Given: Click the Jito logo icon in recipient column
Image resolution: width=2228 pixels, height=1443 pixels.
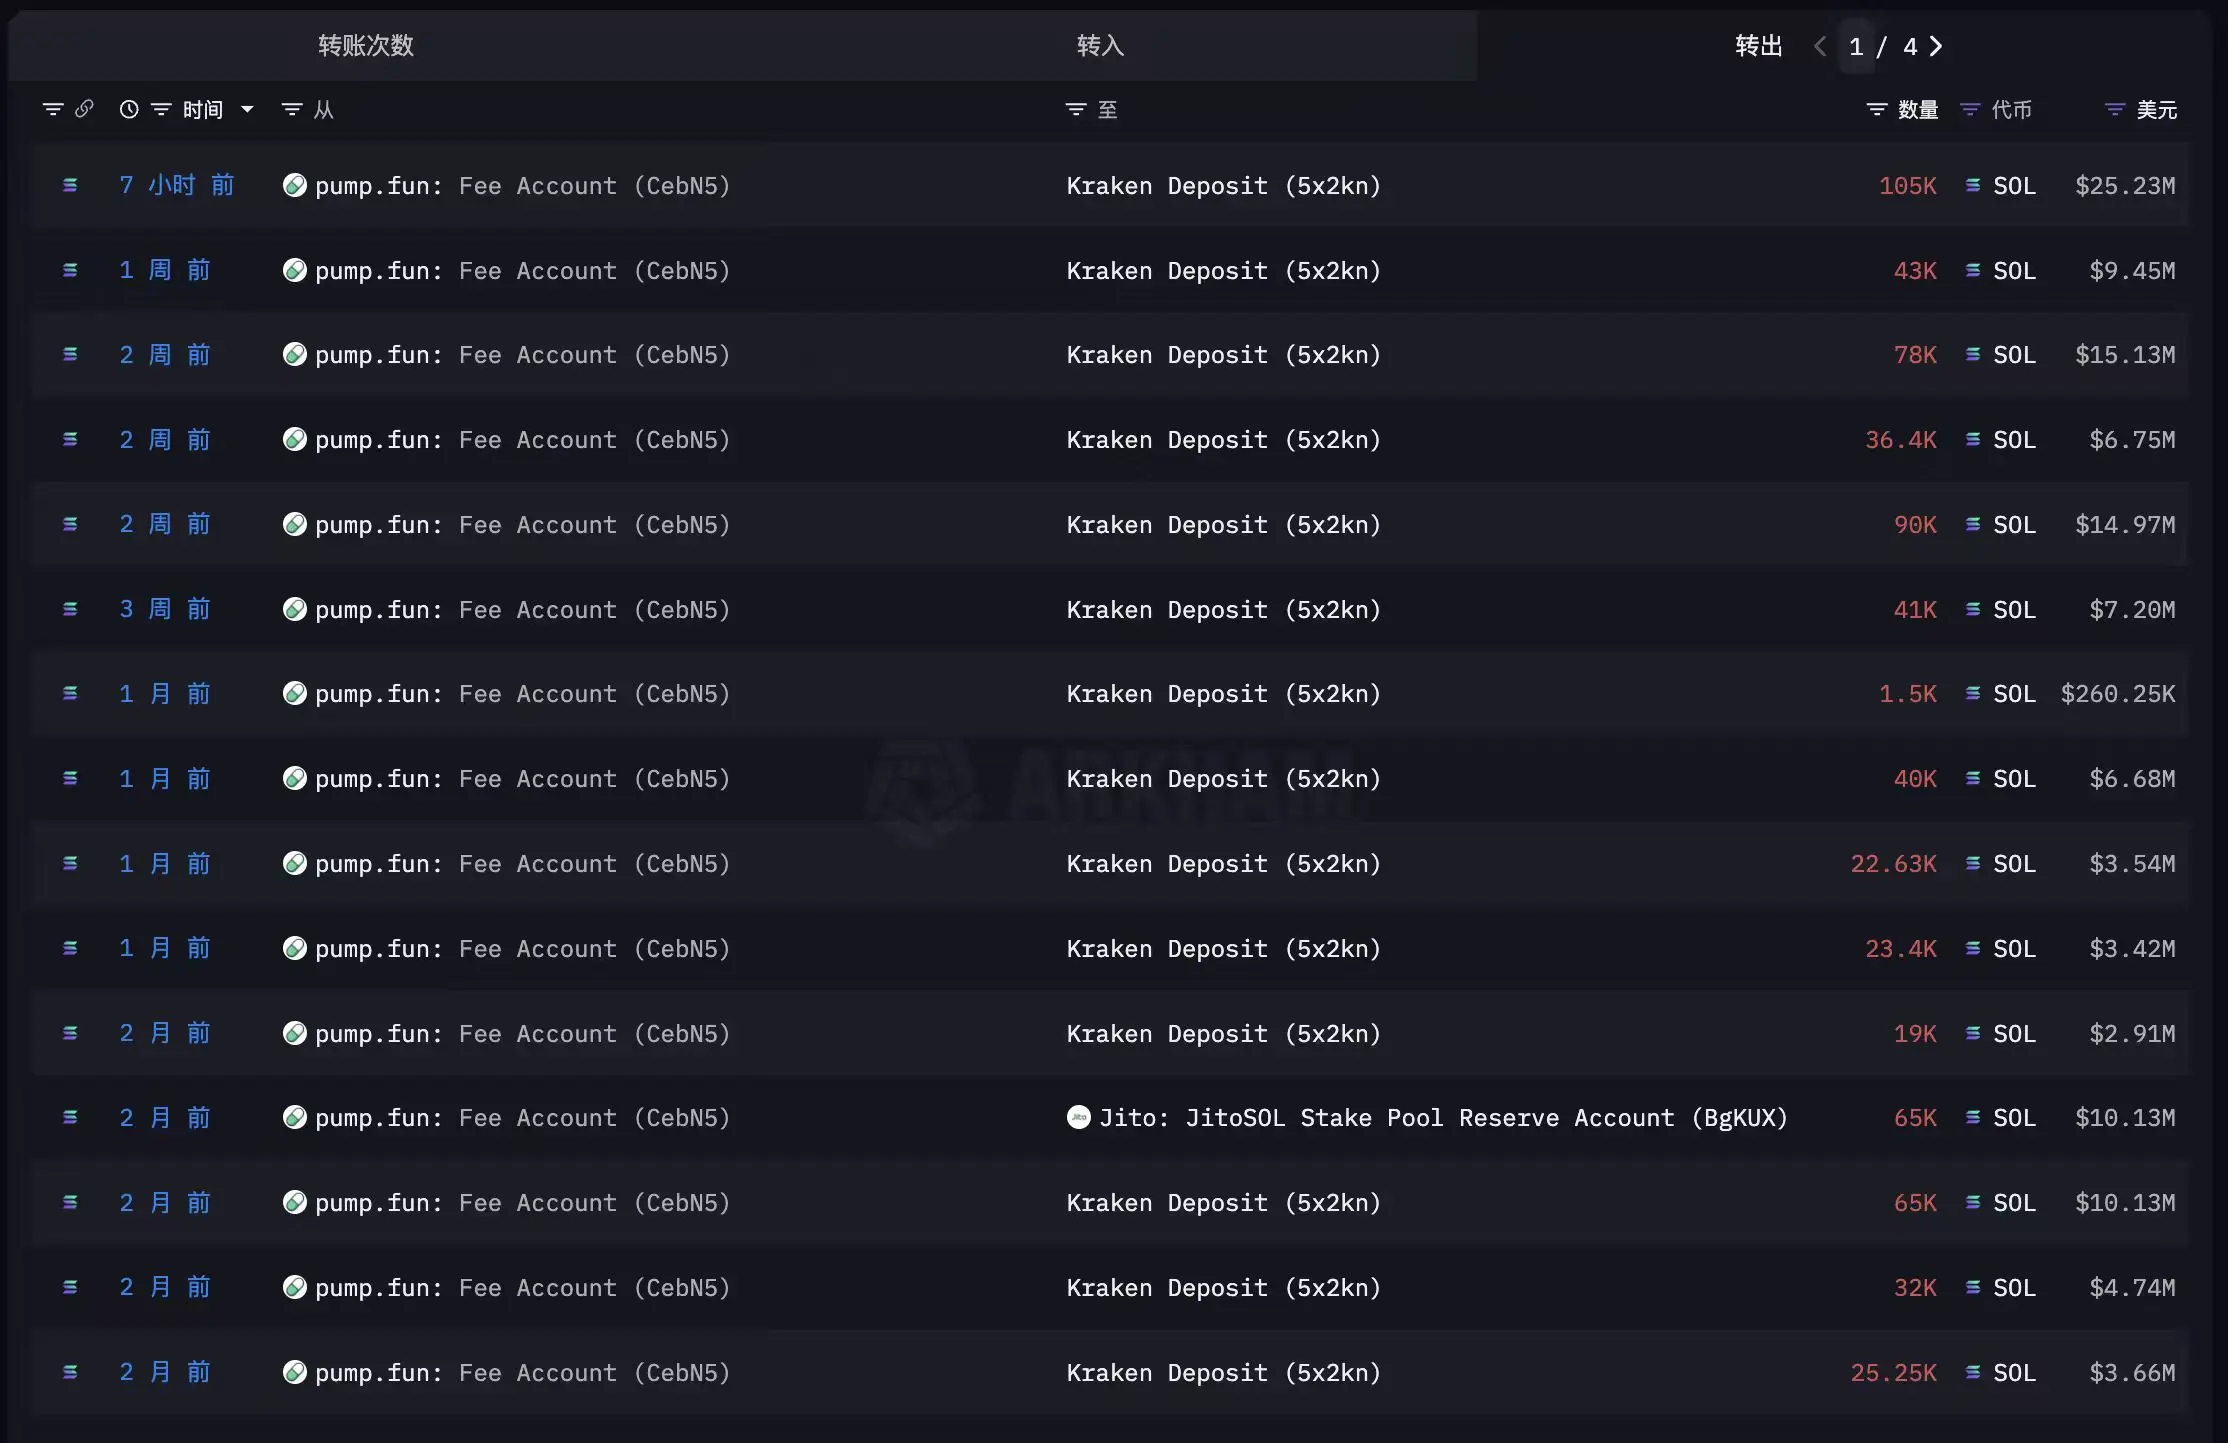Looking at the screenshot, I should tap(1079, 1117).
